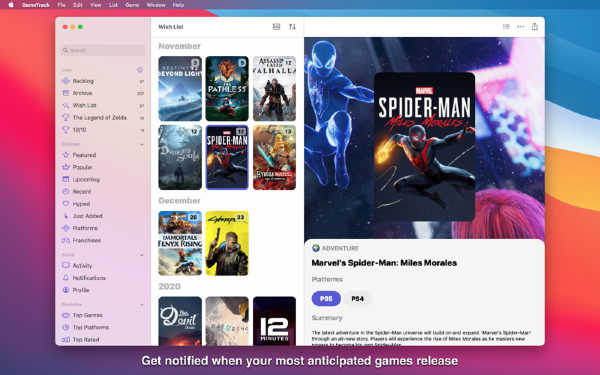Click the Featured star icon

66,155
